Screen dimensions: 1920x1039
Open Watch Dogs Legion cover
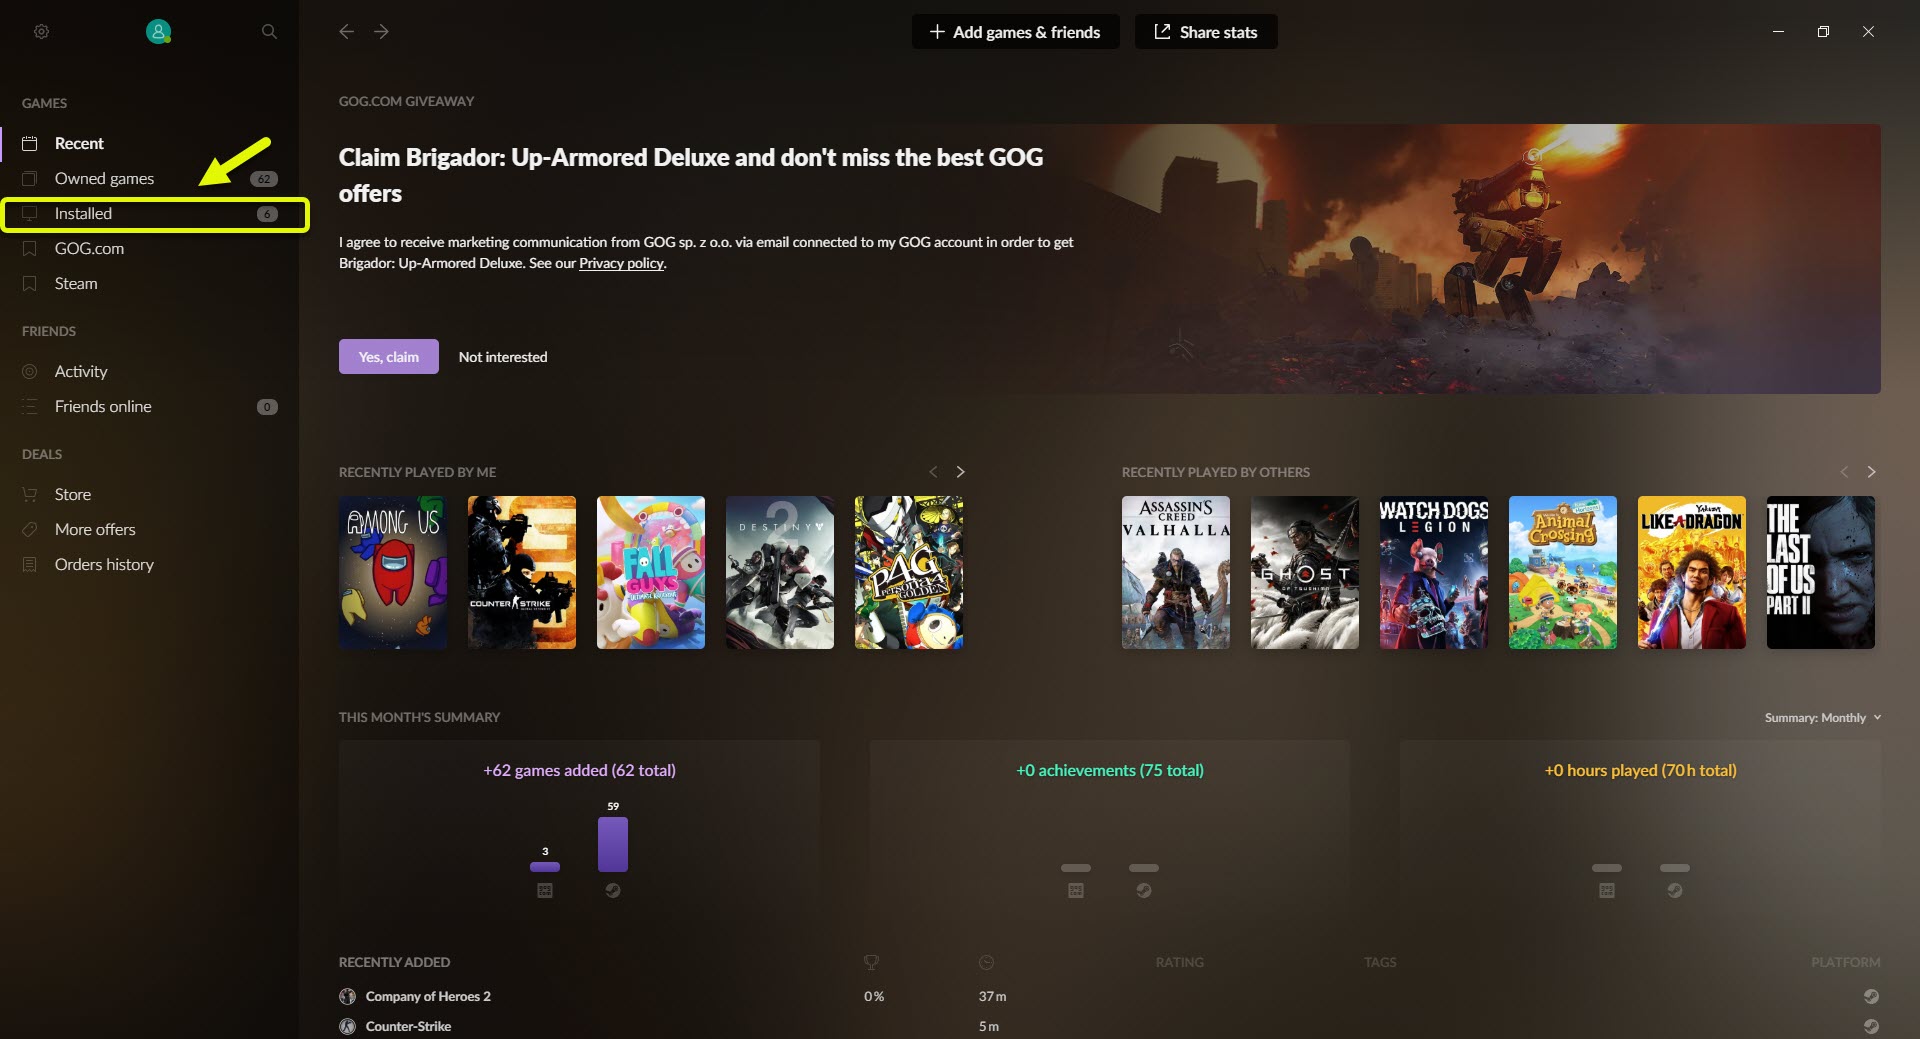point(1434,572)
